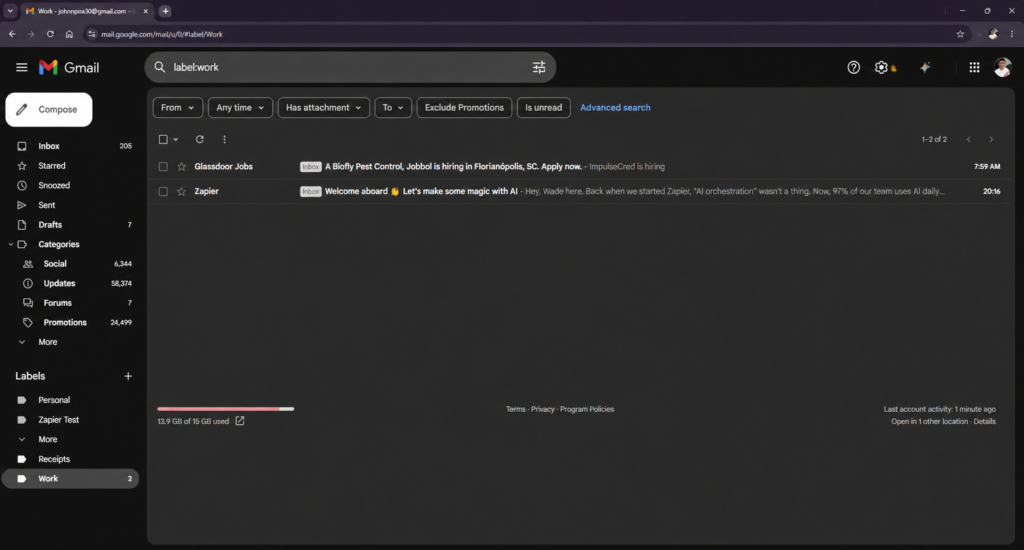Tick the select-all checkbox
Viewport: 1024px width, 550px height.
(x=163, y=139)
